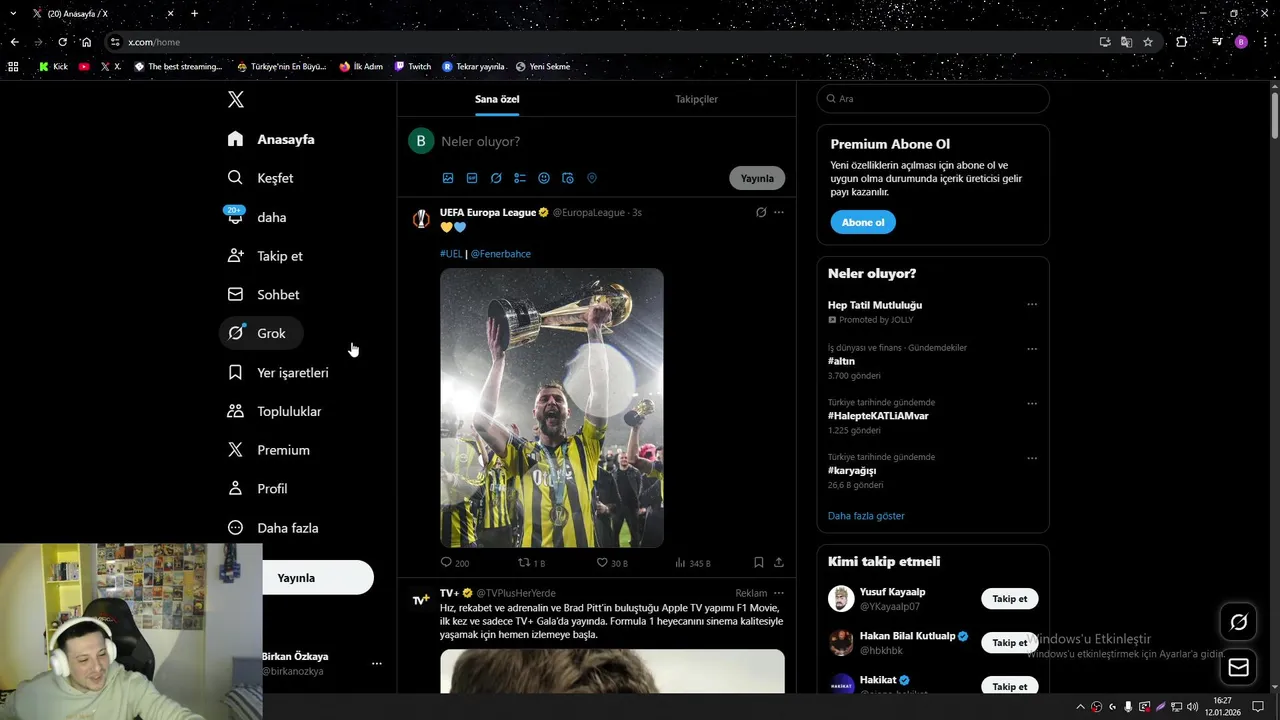Add GIF to post

[x=472, y=178]
